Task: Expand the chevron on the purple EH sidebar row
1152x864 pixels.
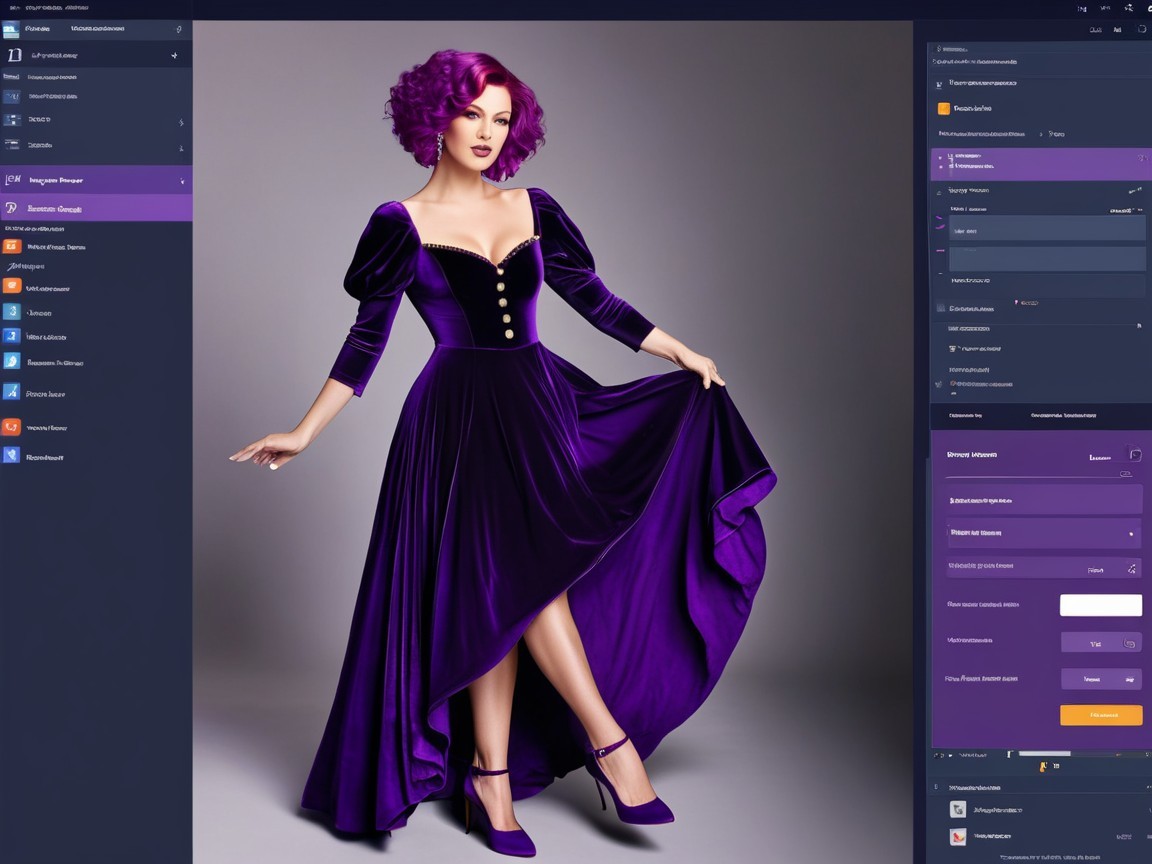Action: click(x=182, y=181)
